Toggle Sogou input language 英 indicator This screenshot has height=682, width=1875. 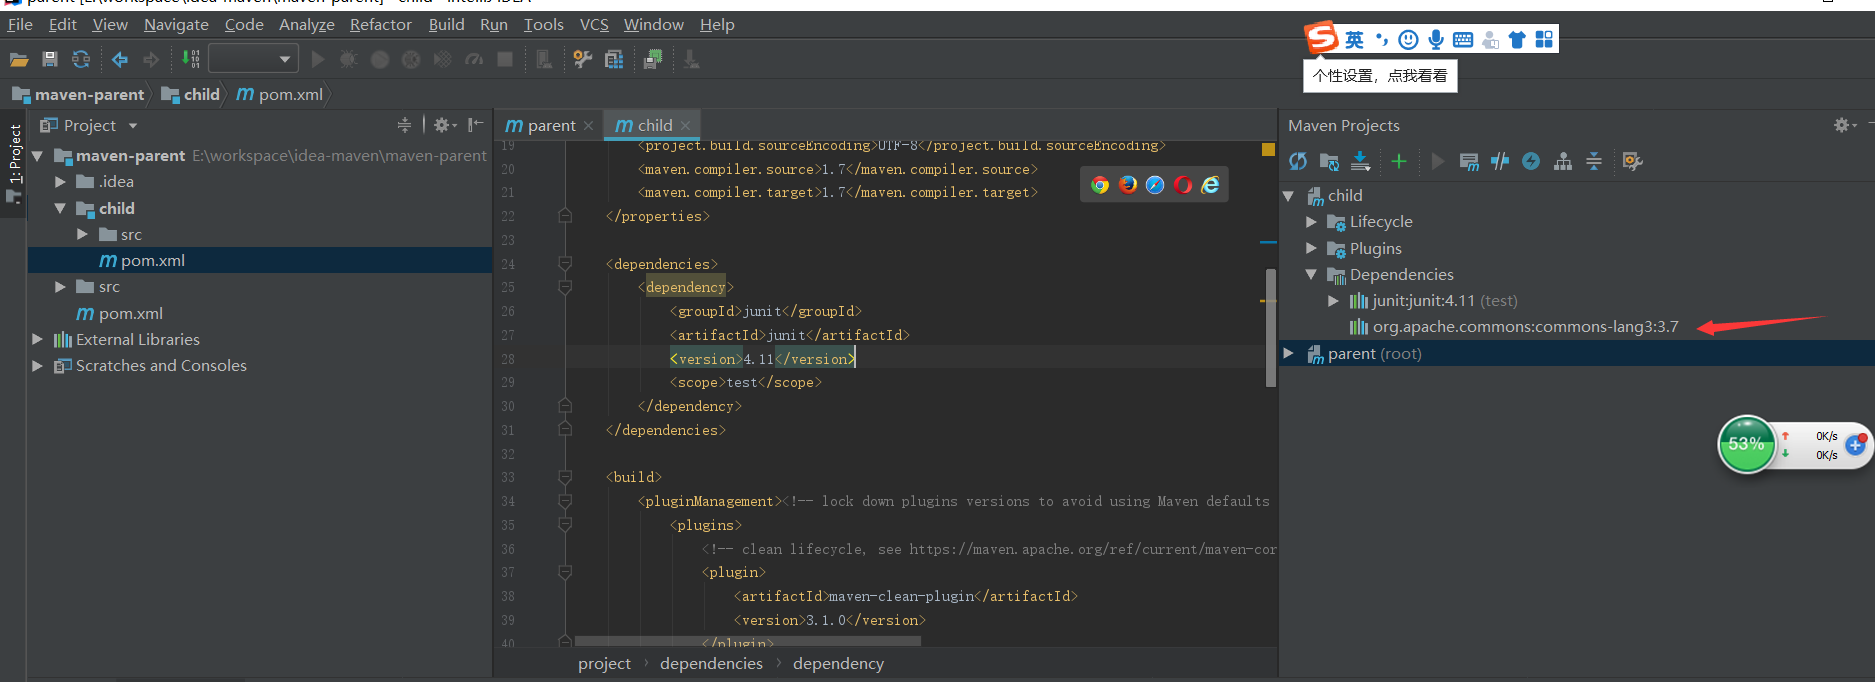tap(1354, 40)
